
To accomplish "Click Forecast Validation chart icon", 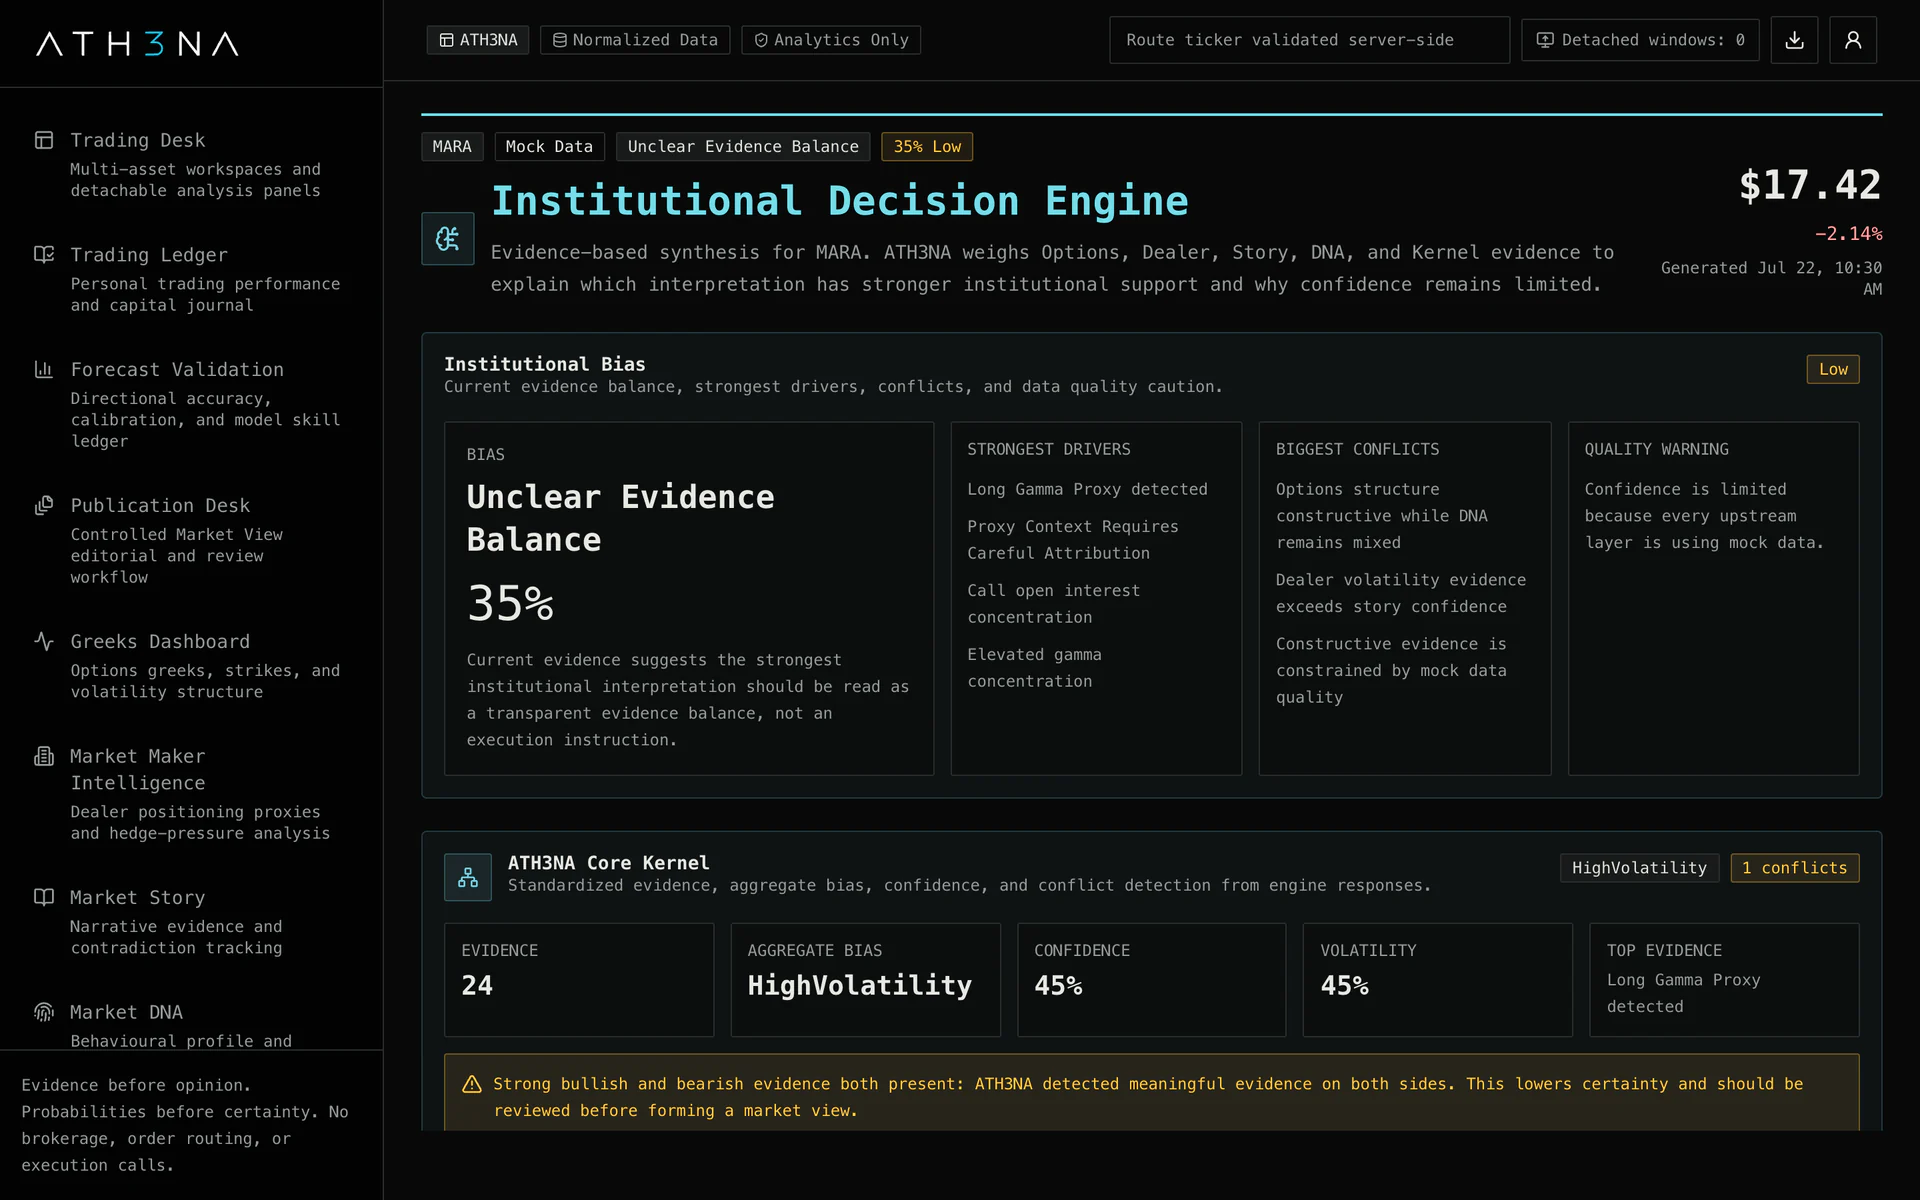I will coord(44,369).
